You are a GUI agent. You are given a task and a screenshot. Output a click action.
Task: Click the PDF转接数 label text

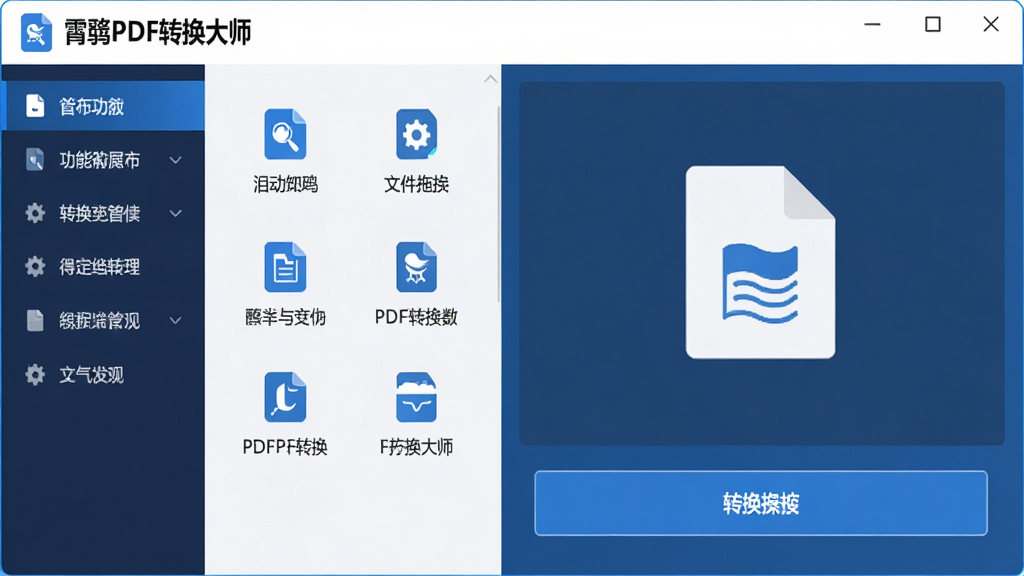point(417,317)
